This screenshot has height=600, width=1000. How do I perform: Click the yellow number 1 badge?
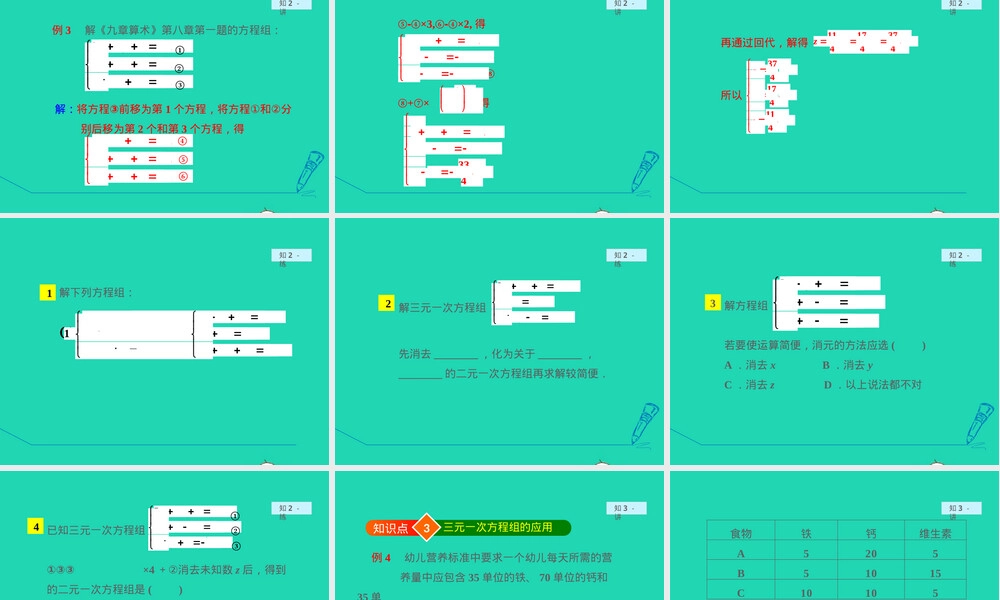48,293
